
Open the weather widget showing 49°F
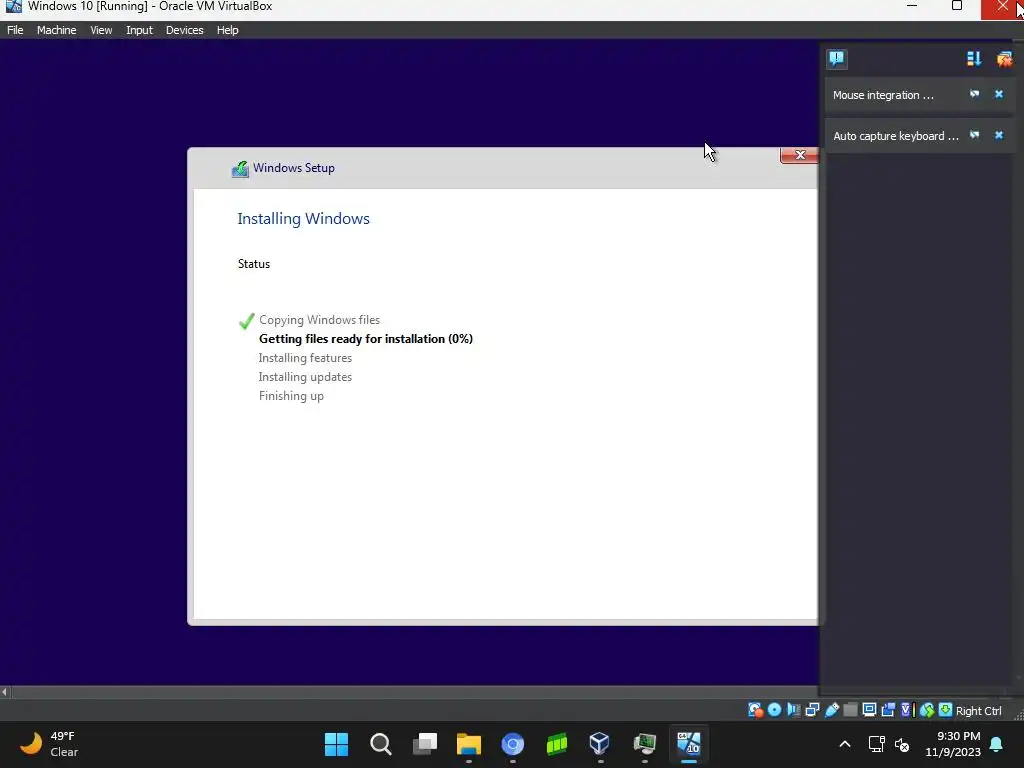click(48, 744)
